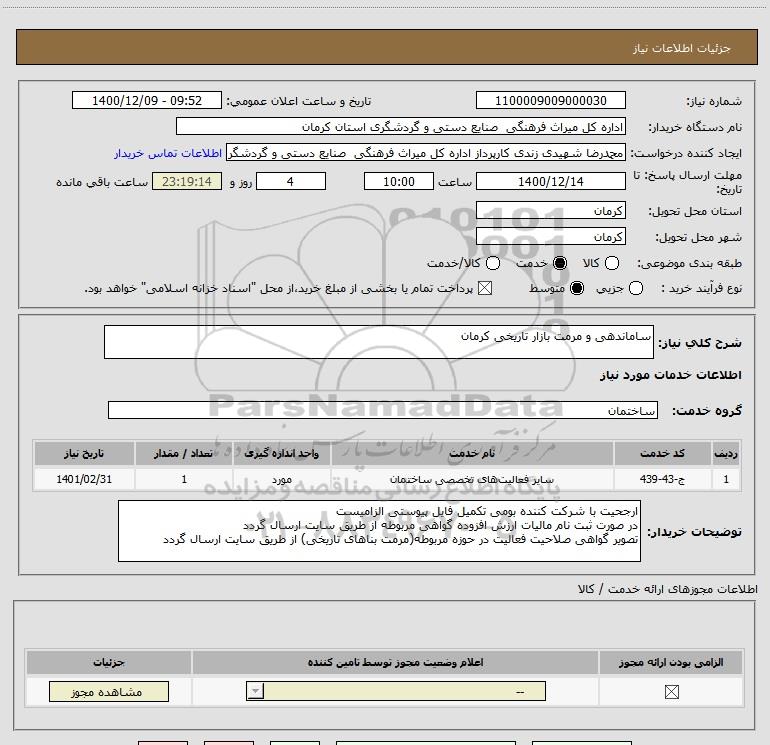The image size is (770, 745).
Task: Click the quantity cell showing 1
Action: [x=184, y=479]
